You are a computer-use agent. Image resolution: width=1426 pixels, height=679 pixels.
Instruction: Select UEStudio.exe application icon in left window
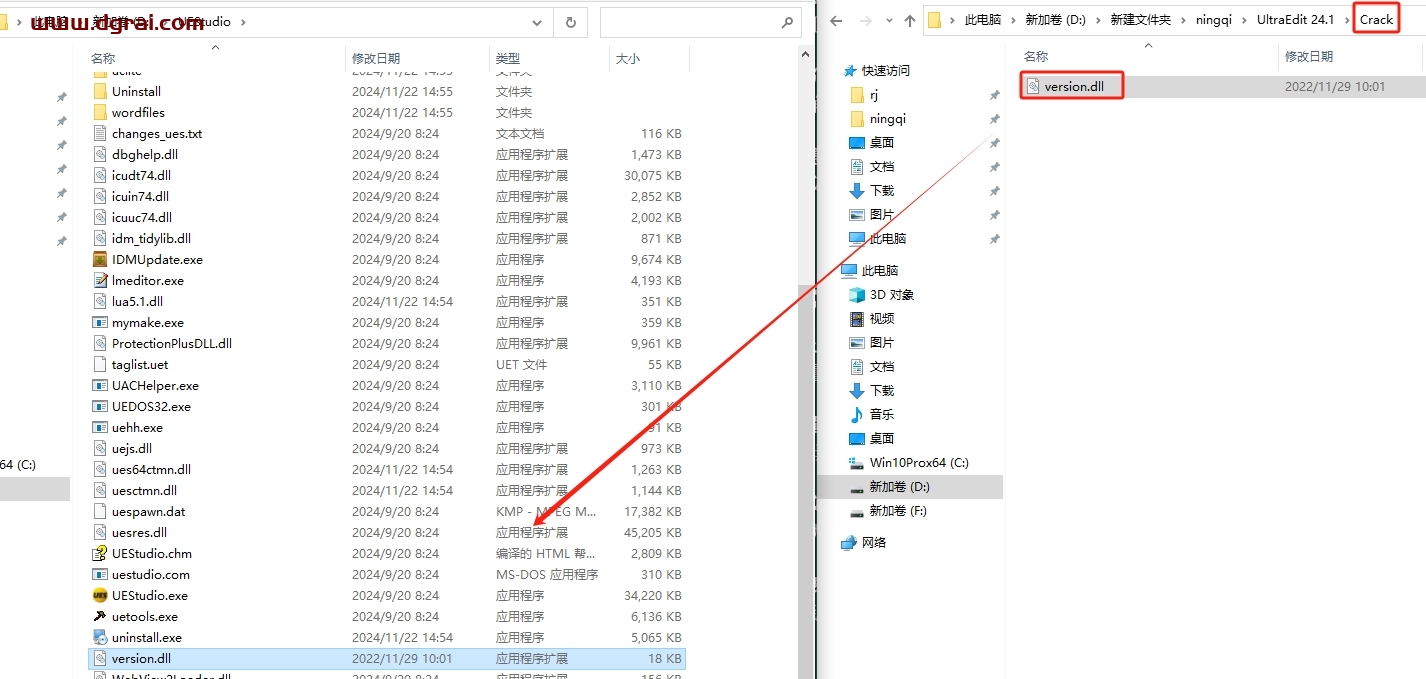pos(99,595)
